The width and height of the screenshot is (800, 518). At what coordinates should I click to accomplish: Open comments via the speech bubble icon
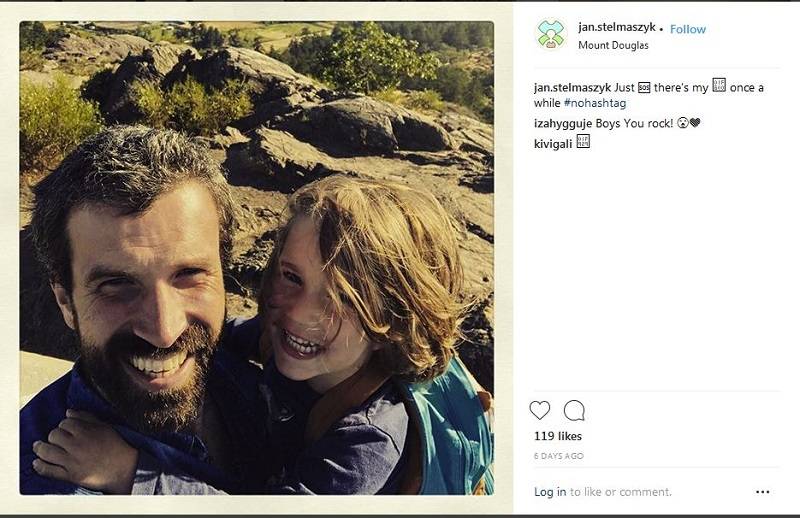(x=574, y=410)
